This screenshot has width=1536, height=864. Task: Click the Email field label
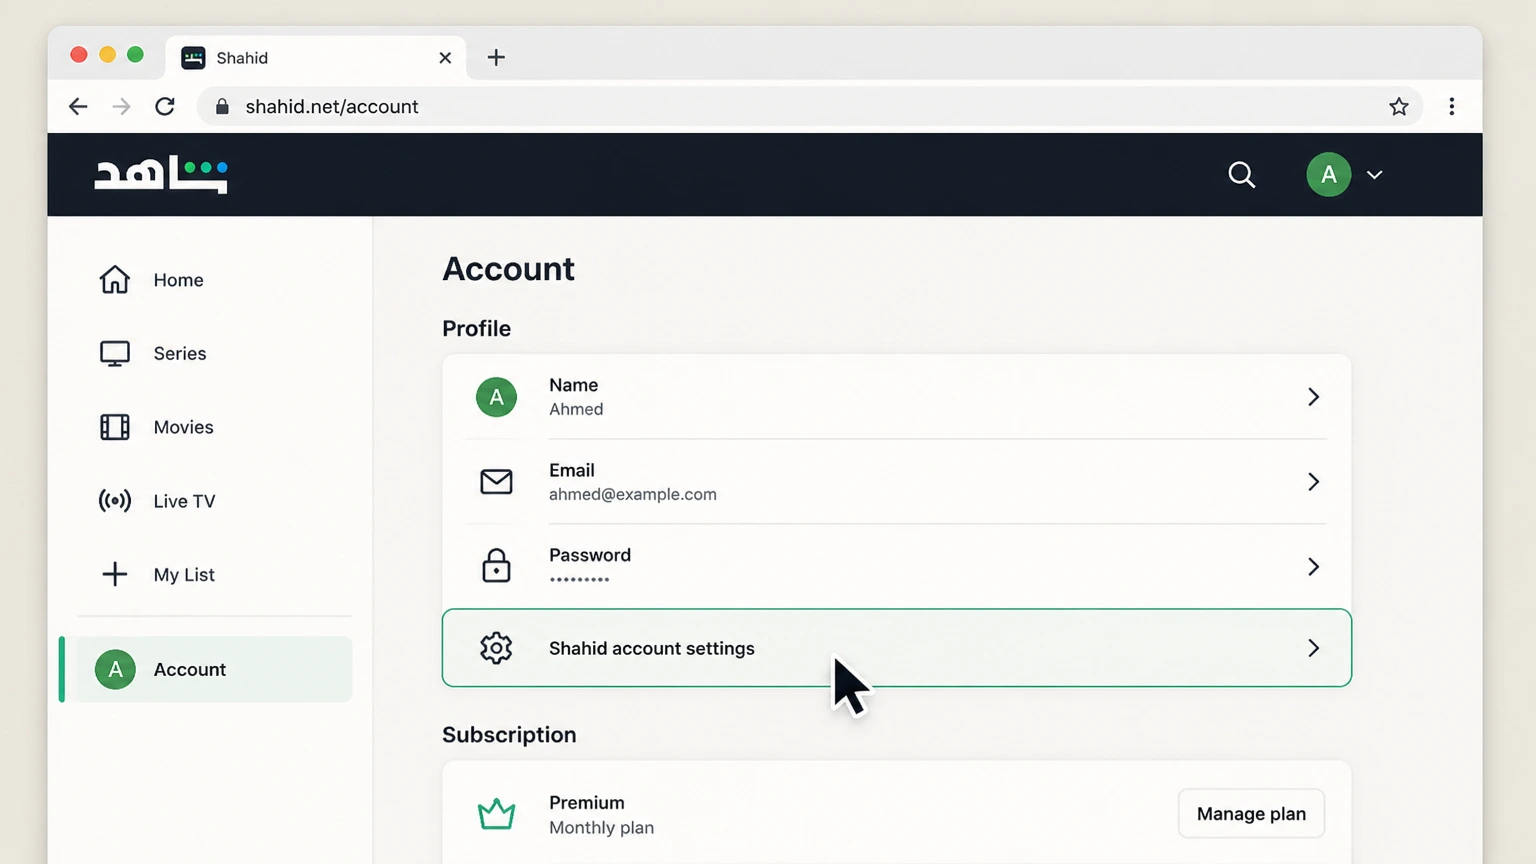coord(572,470)
